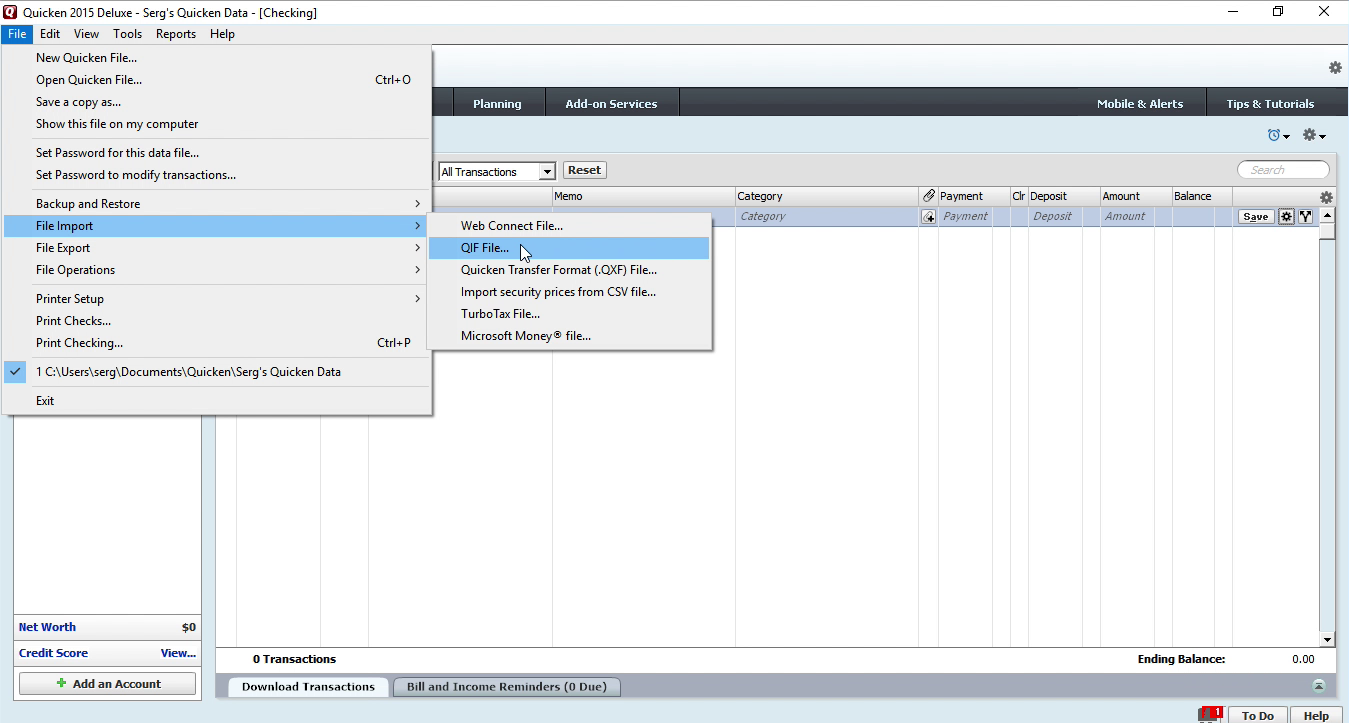Click into the register Search field
1349x723 pixels.
(1284, 170)
